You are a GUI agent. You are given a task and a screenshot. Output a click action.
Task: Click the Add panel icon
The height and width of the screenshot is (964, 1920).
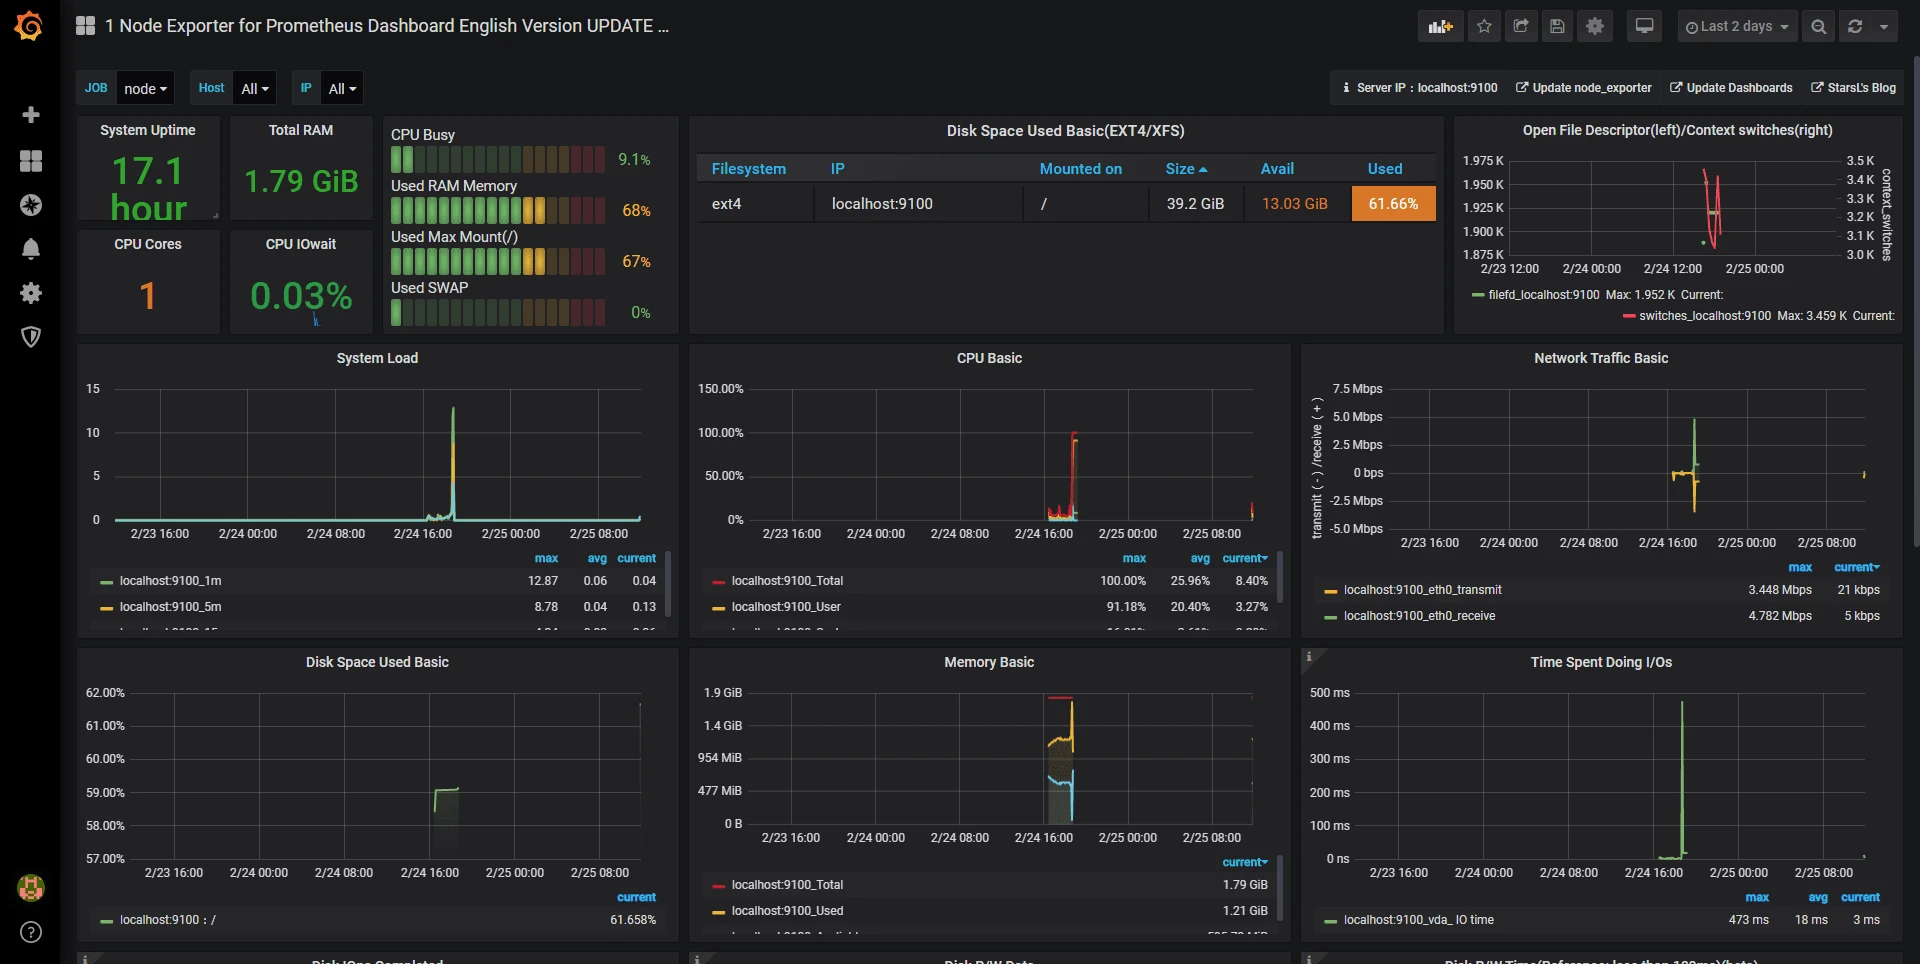pyautogui.click(x=1440, y=27)
